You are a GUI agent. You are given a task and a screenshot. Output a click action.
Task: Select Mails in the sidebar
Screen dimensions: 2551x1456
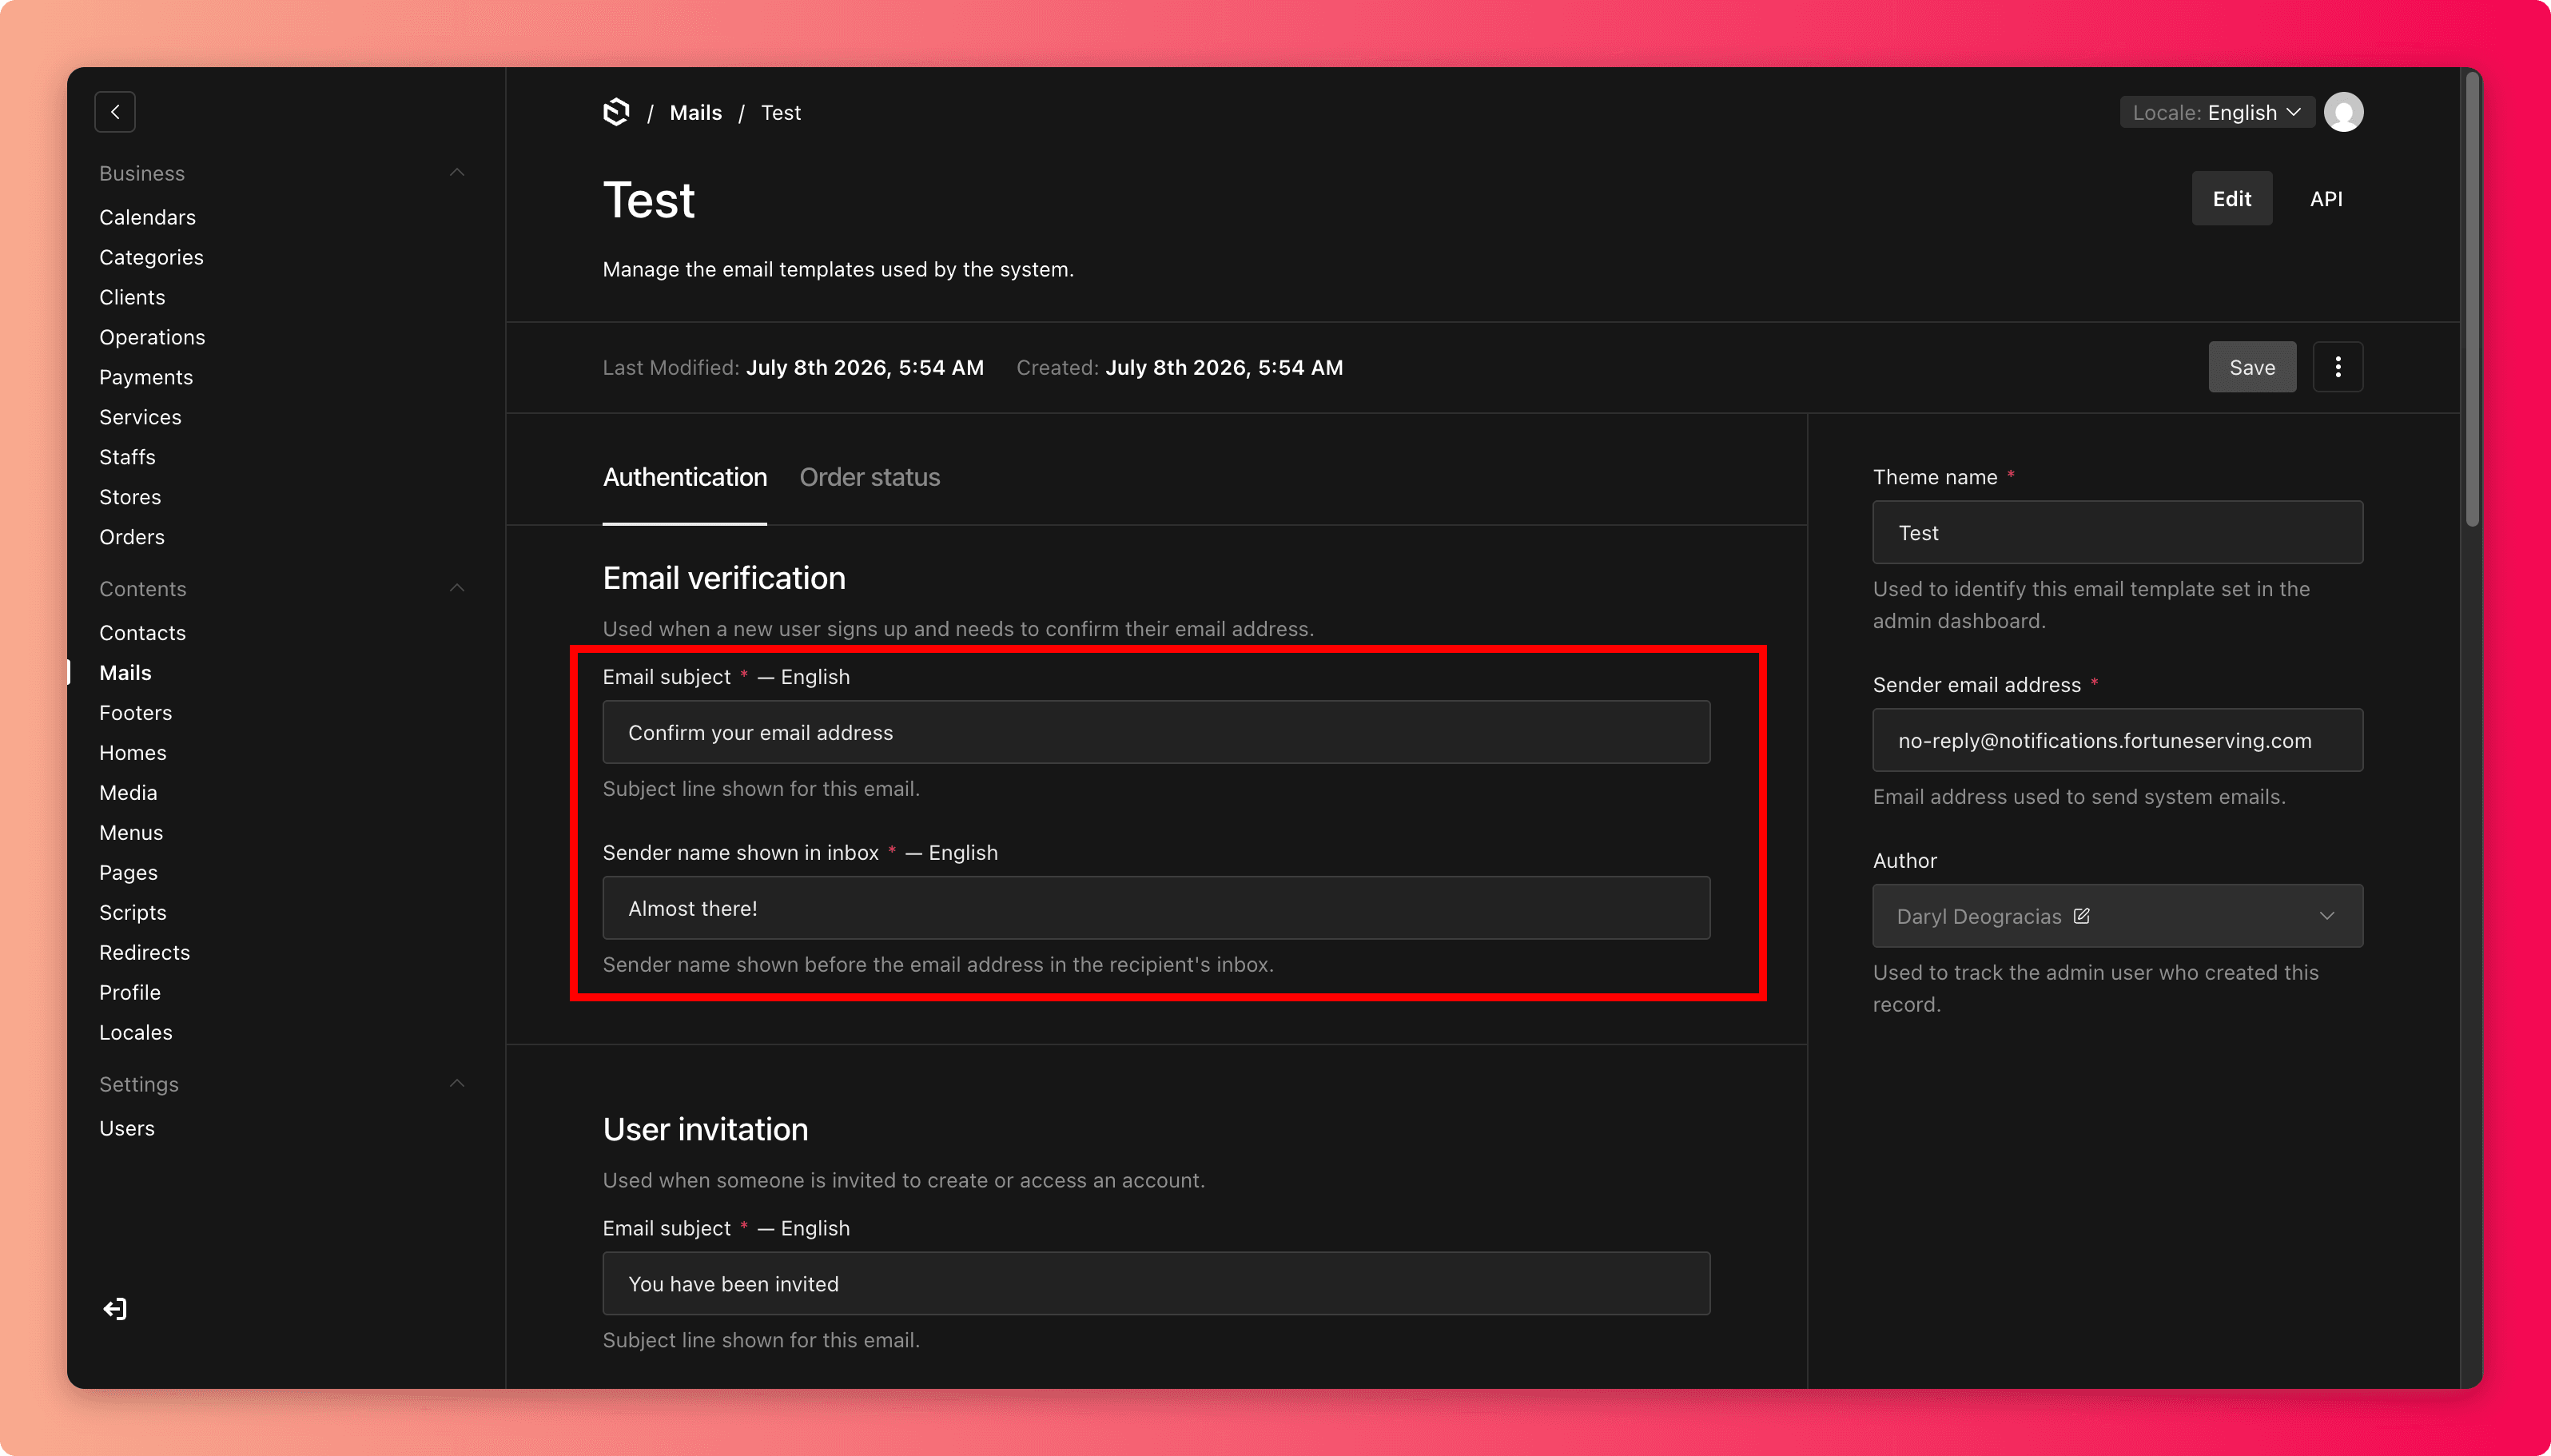125,673
